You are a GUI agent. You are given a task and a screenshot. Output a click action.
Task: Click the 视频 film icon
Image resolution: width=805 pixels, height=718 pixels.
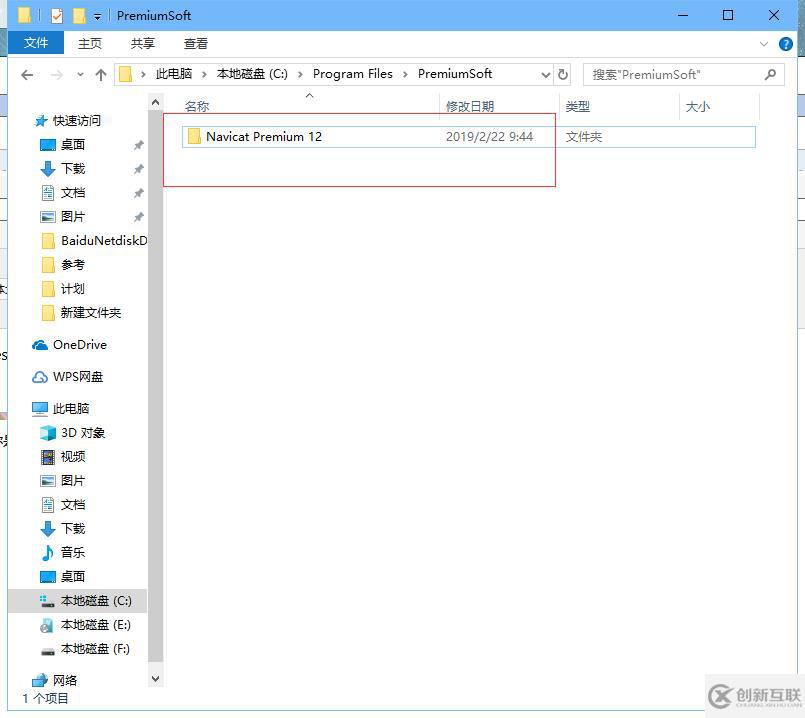point(48,457)
